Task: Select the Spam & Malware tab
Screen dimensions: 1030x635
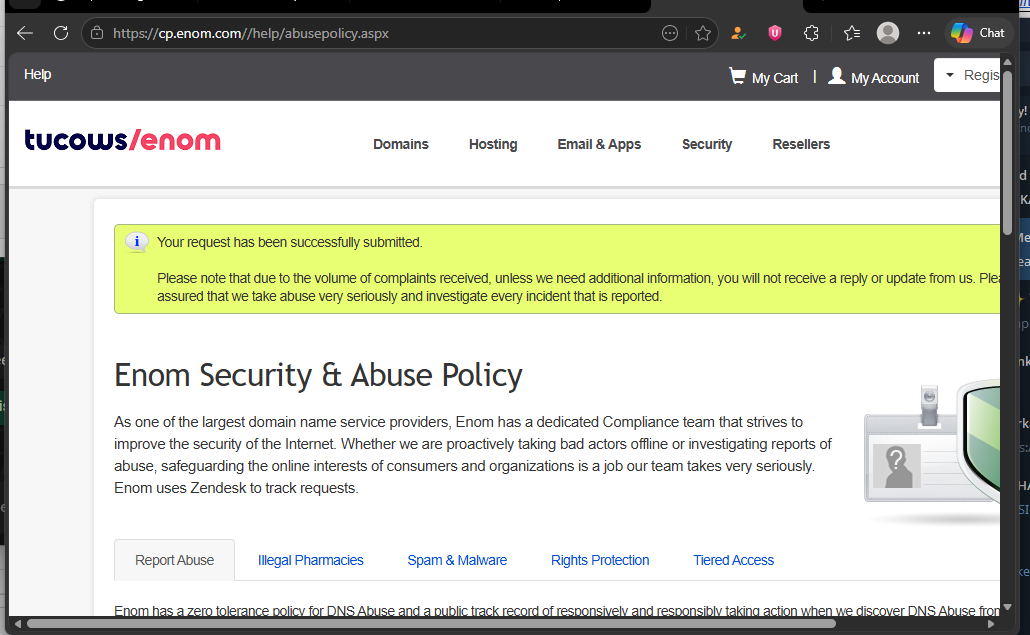Action: (x=457, y=560)
